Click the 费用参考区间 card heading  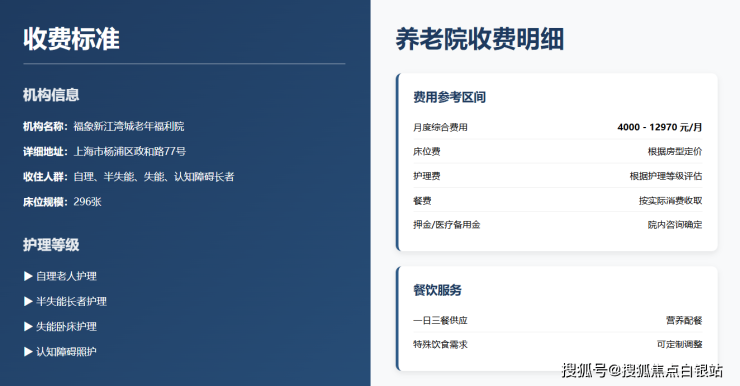click(x=449, y=97)
